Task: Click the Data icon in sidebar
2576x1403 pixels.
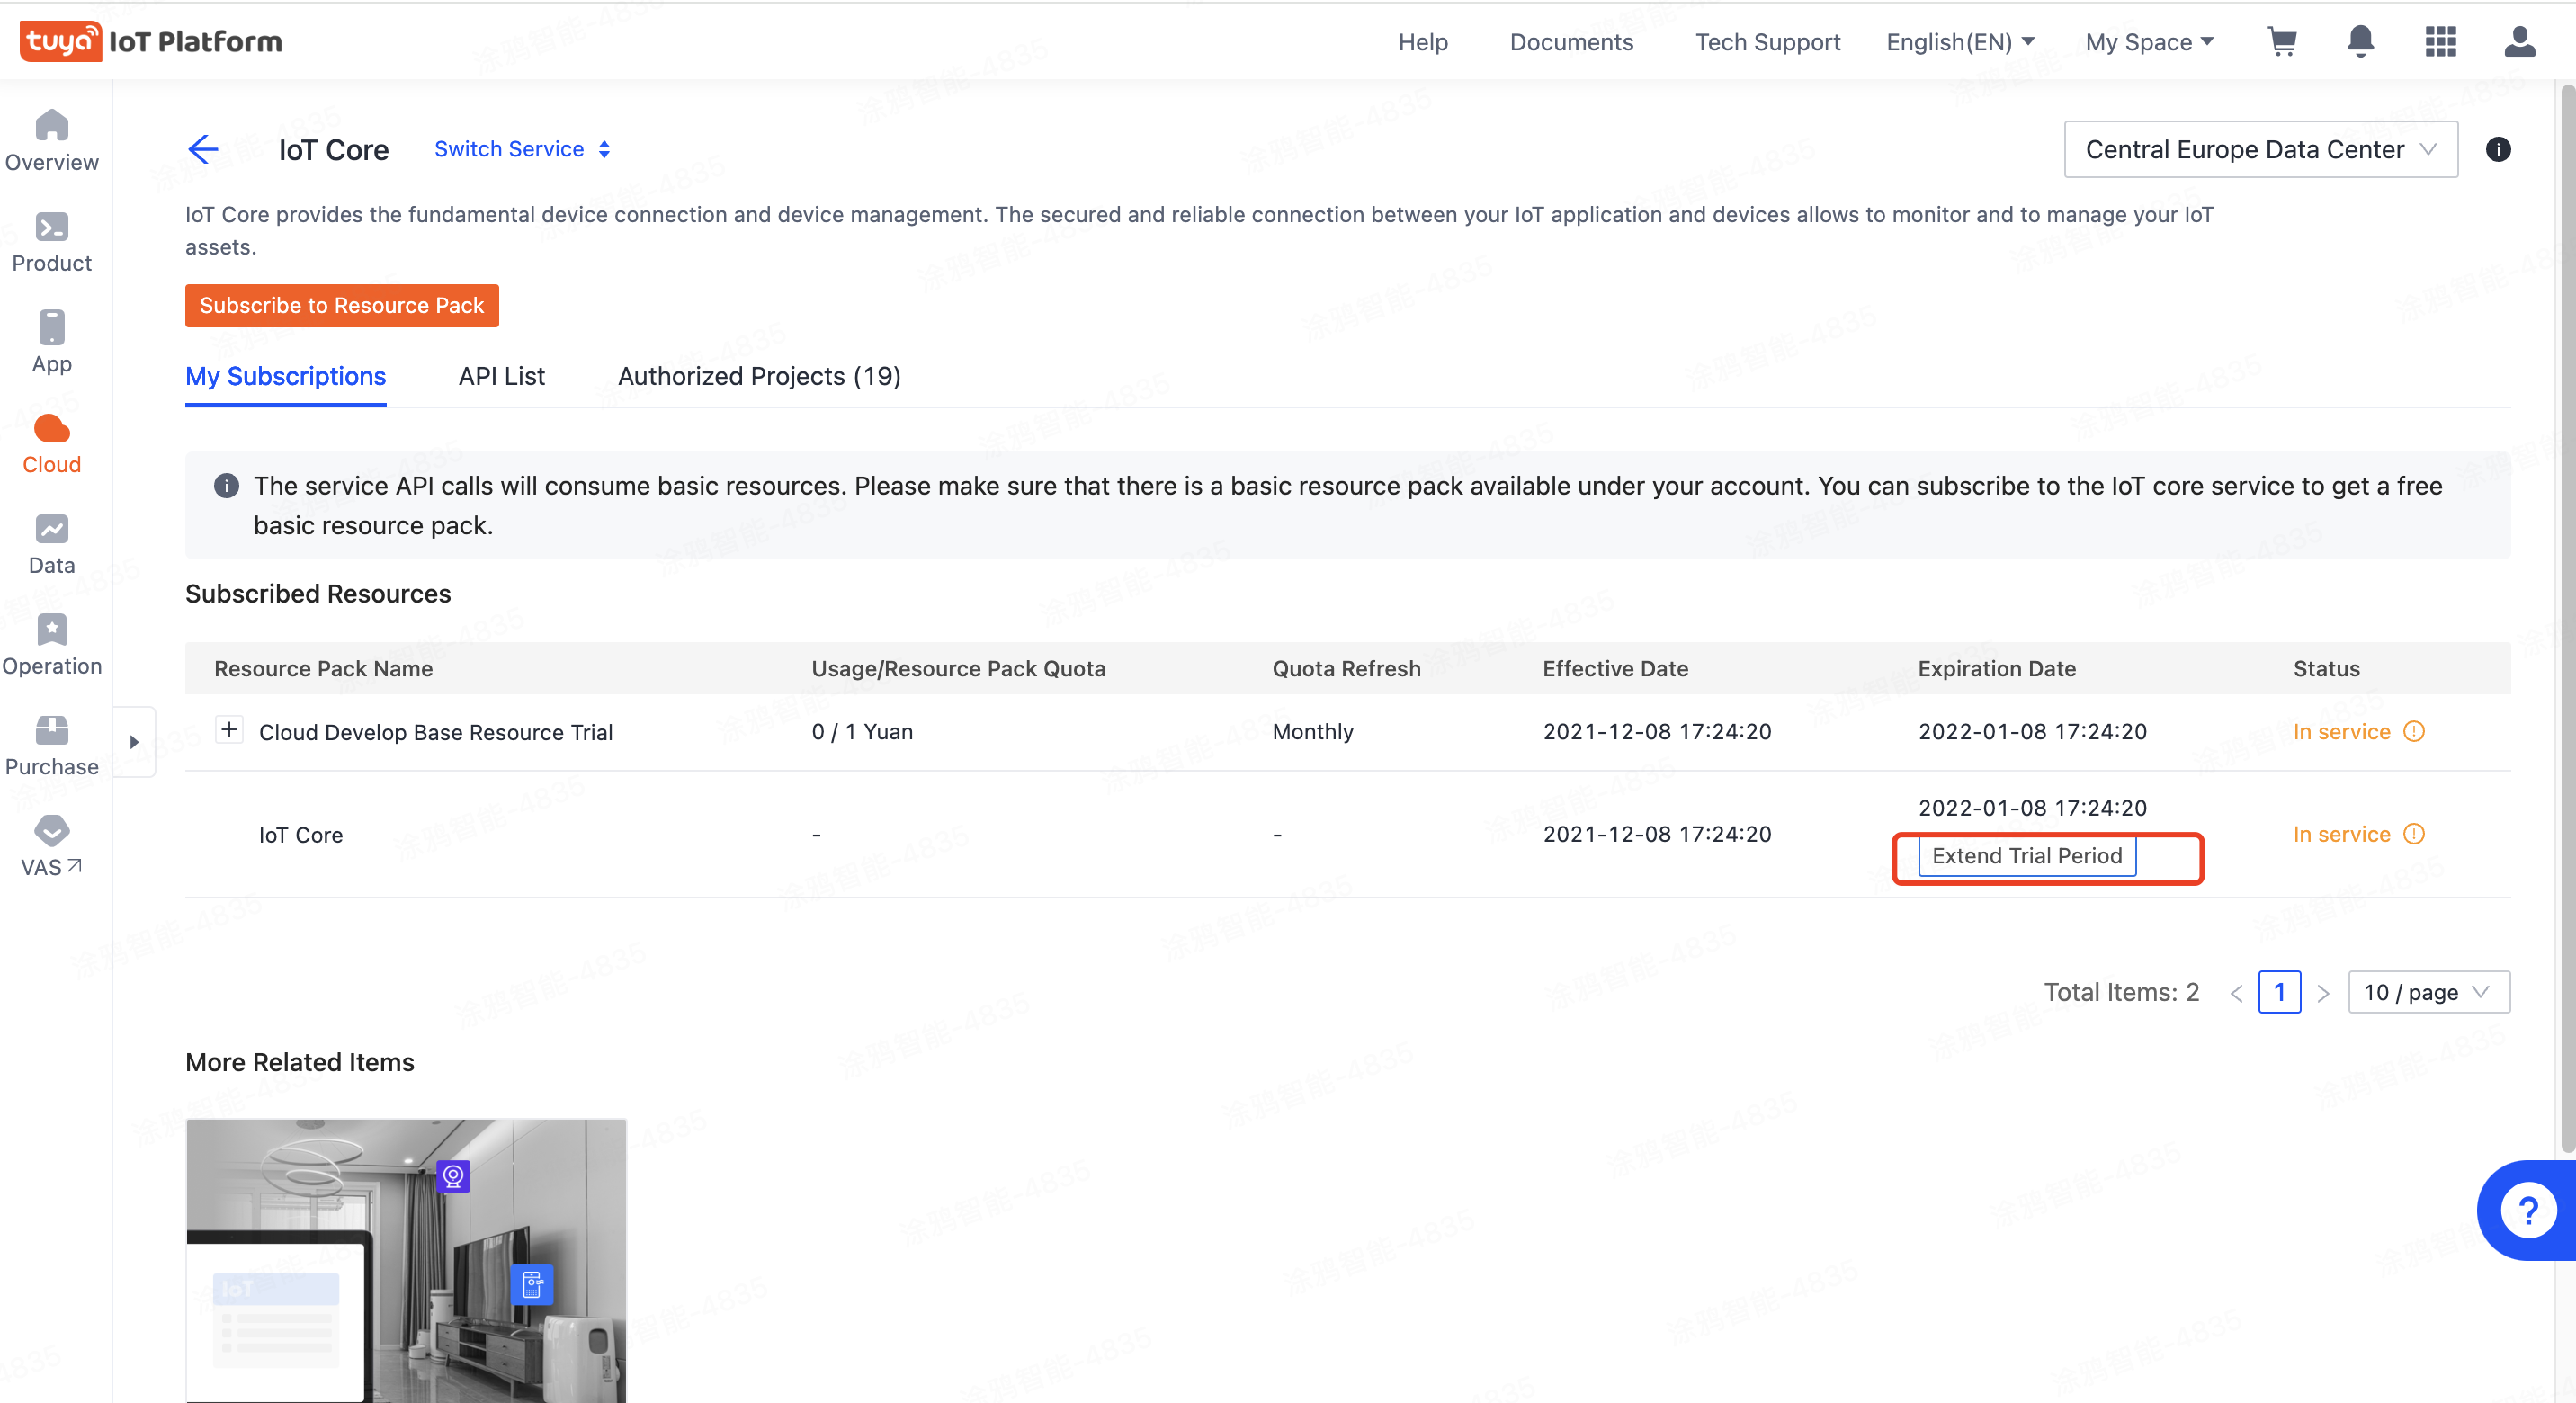Action: 52,546
